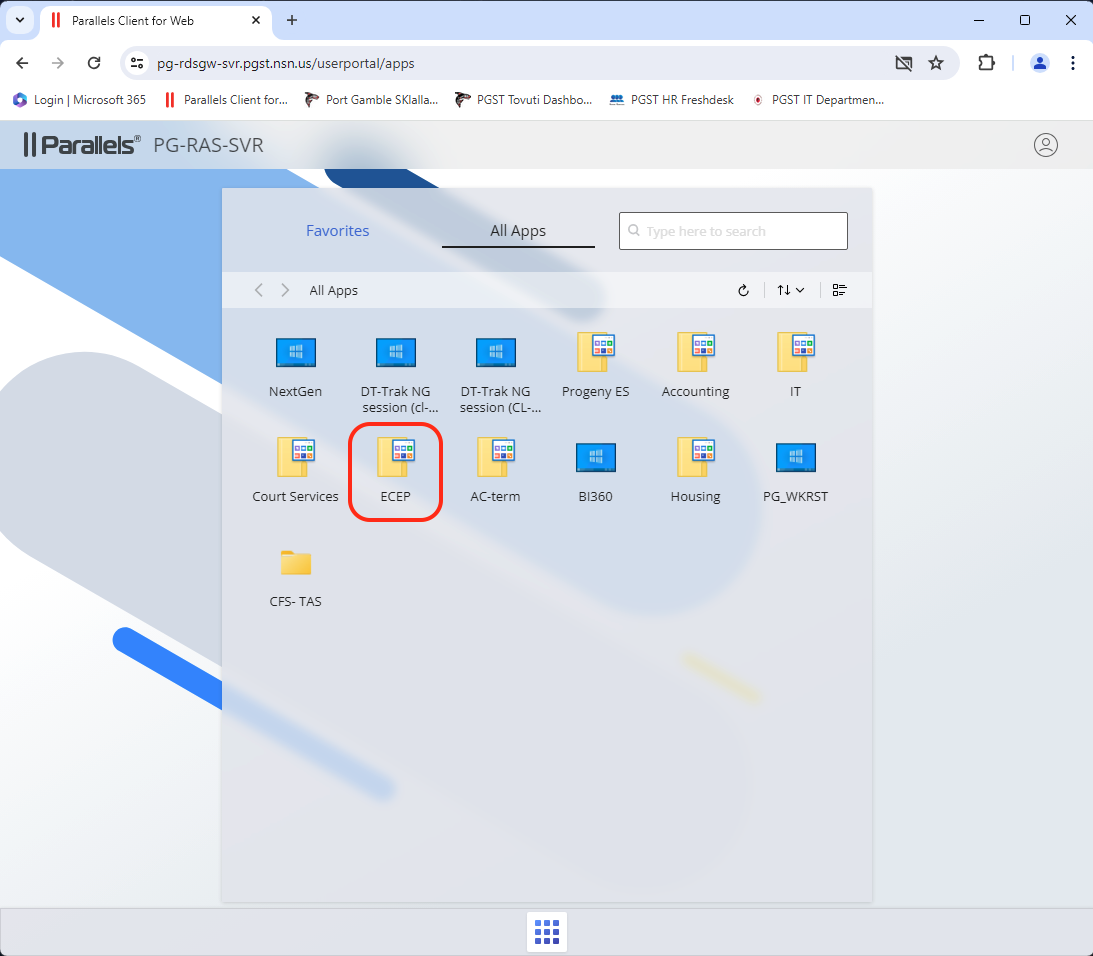Open the sort order dropdown
This screenshot has width=1093, height=956.
pos(790,290)
